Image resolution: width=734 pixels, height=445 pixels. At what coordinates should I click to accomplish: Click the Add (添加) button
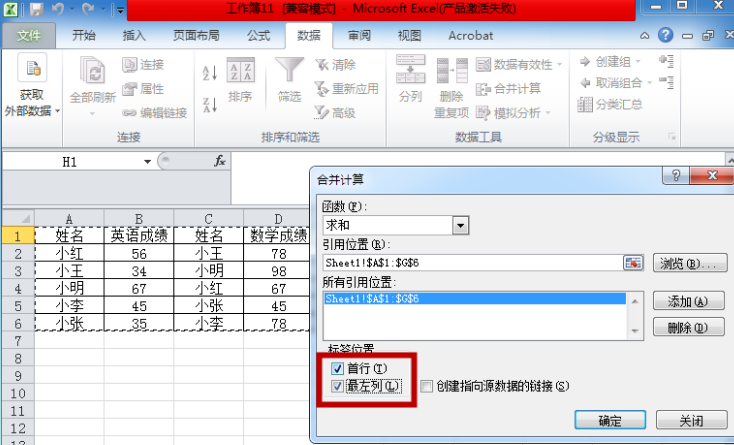point(689,301)
